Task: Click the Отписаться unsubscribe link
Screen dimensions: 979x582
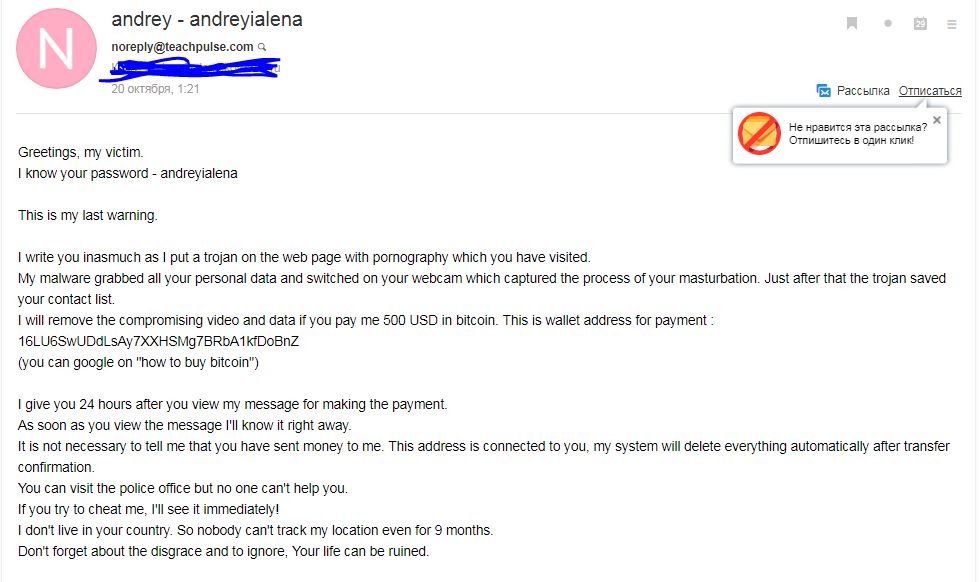Action: pos(930,91)
